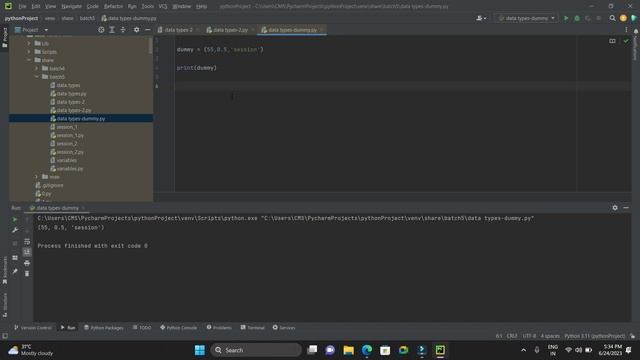
Task: Toggle the editor Reader Mode icon
Action: pyautogui.click(x=612, y=41)
